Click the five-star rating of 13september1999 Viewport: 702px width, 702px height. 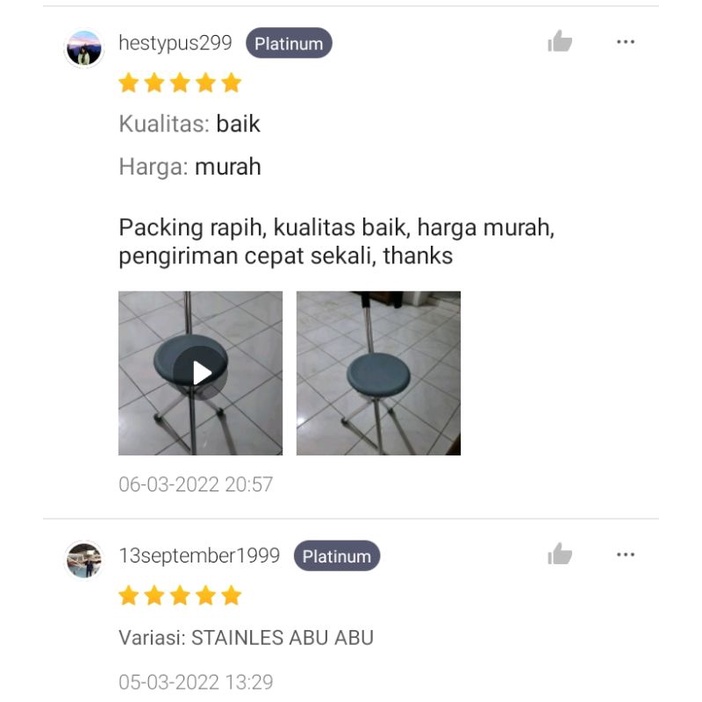pos(180,595)
